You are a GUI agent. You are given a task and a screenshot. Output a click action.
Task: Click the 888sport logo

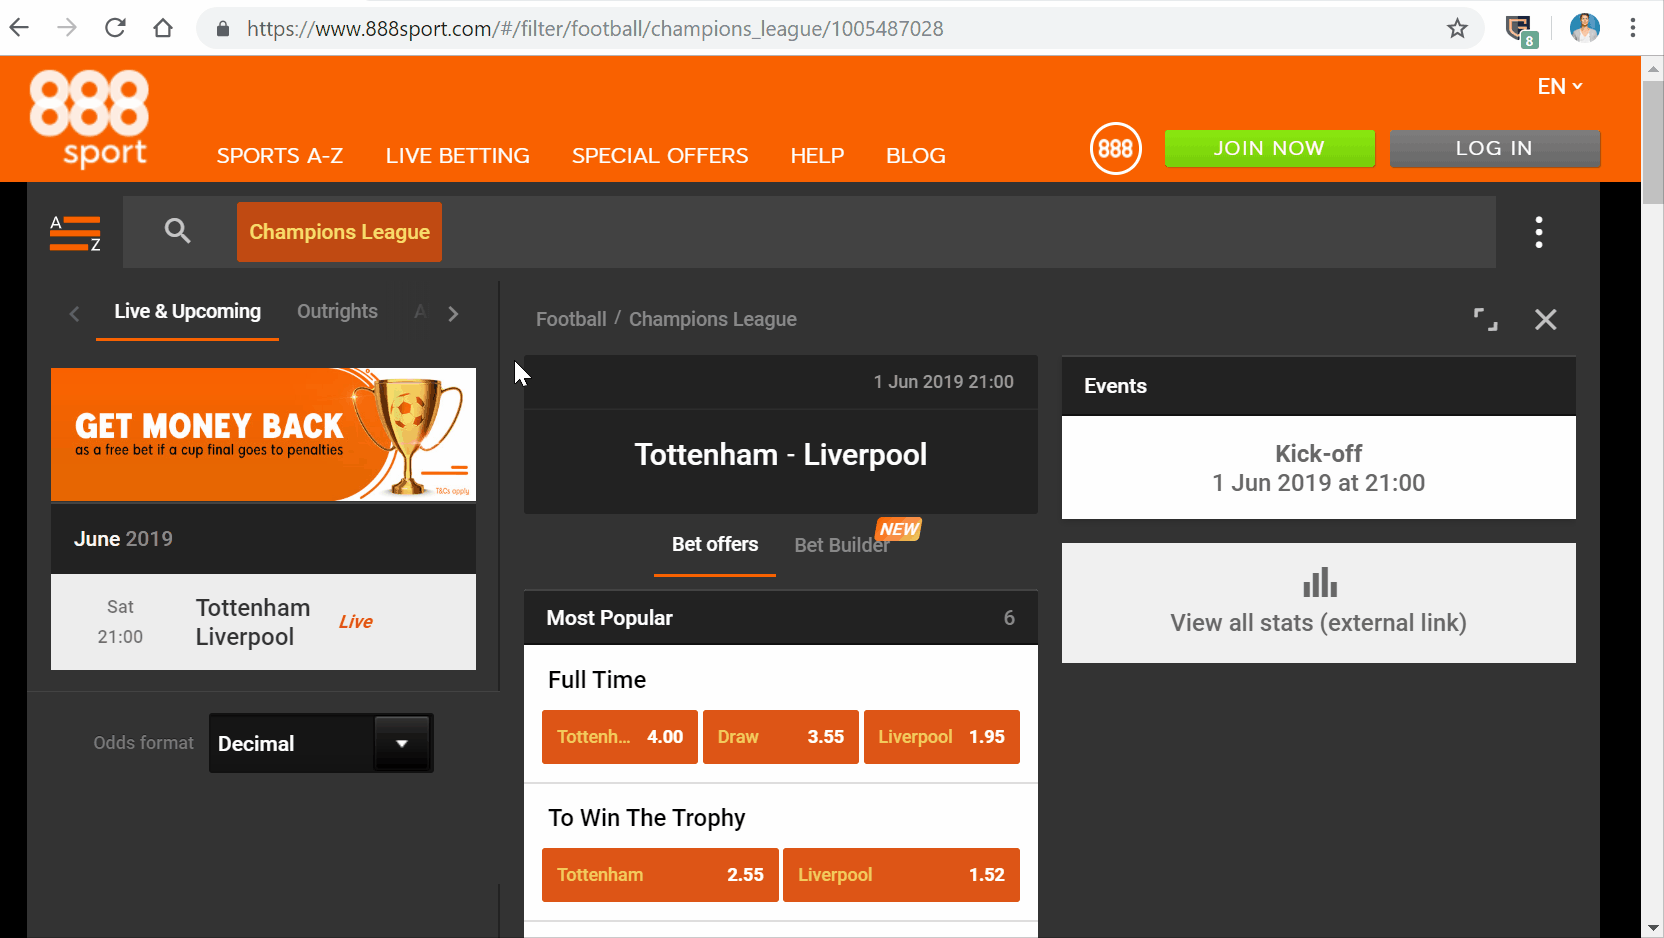point(89,118)
